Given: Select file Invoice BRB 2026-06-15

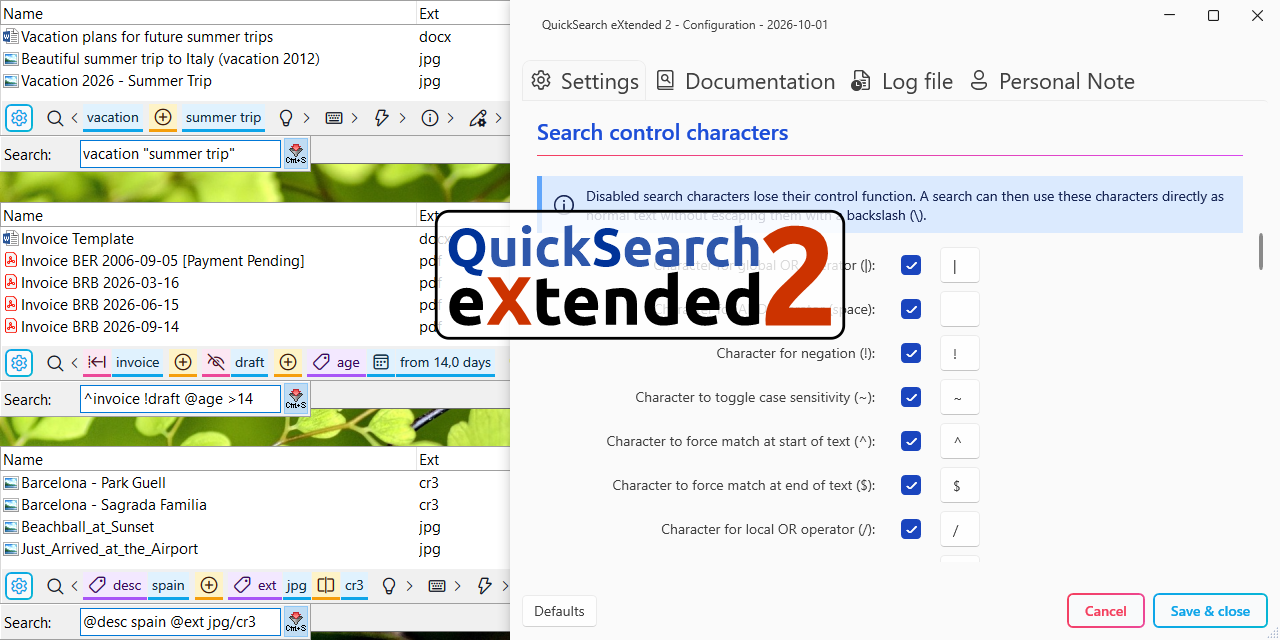Looking at the screenshot, I should coord(100,305).
